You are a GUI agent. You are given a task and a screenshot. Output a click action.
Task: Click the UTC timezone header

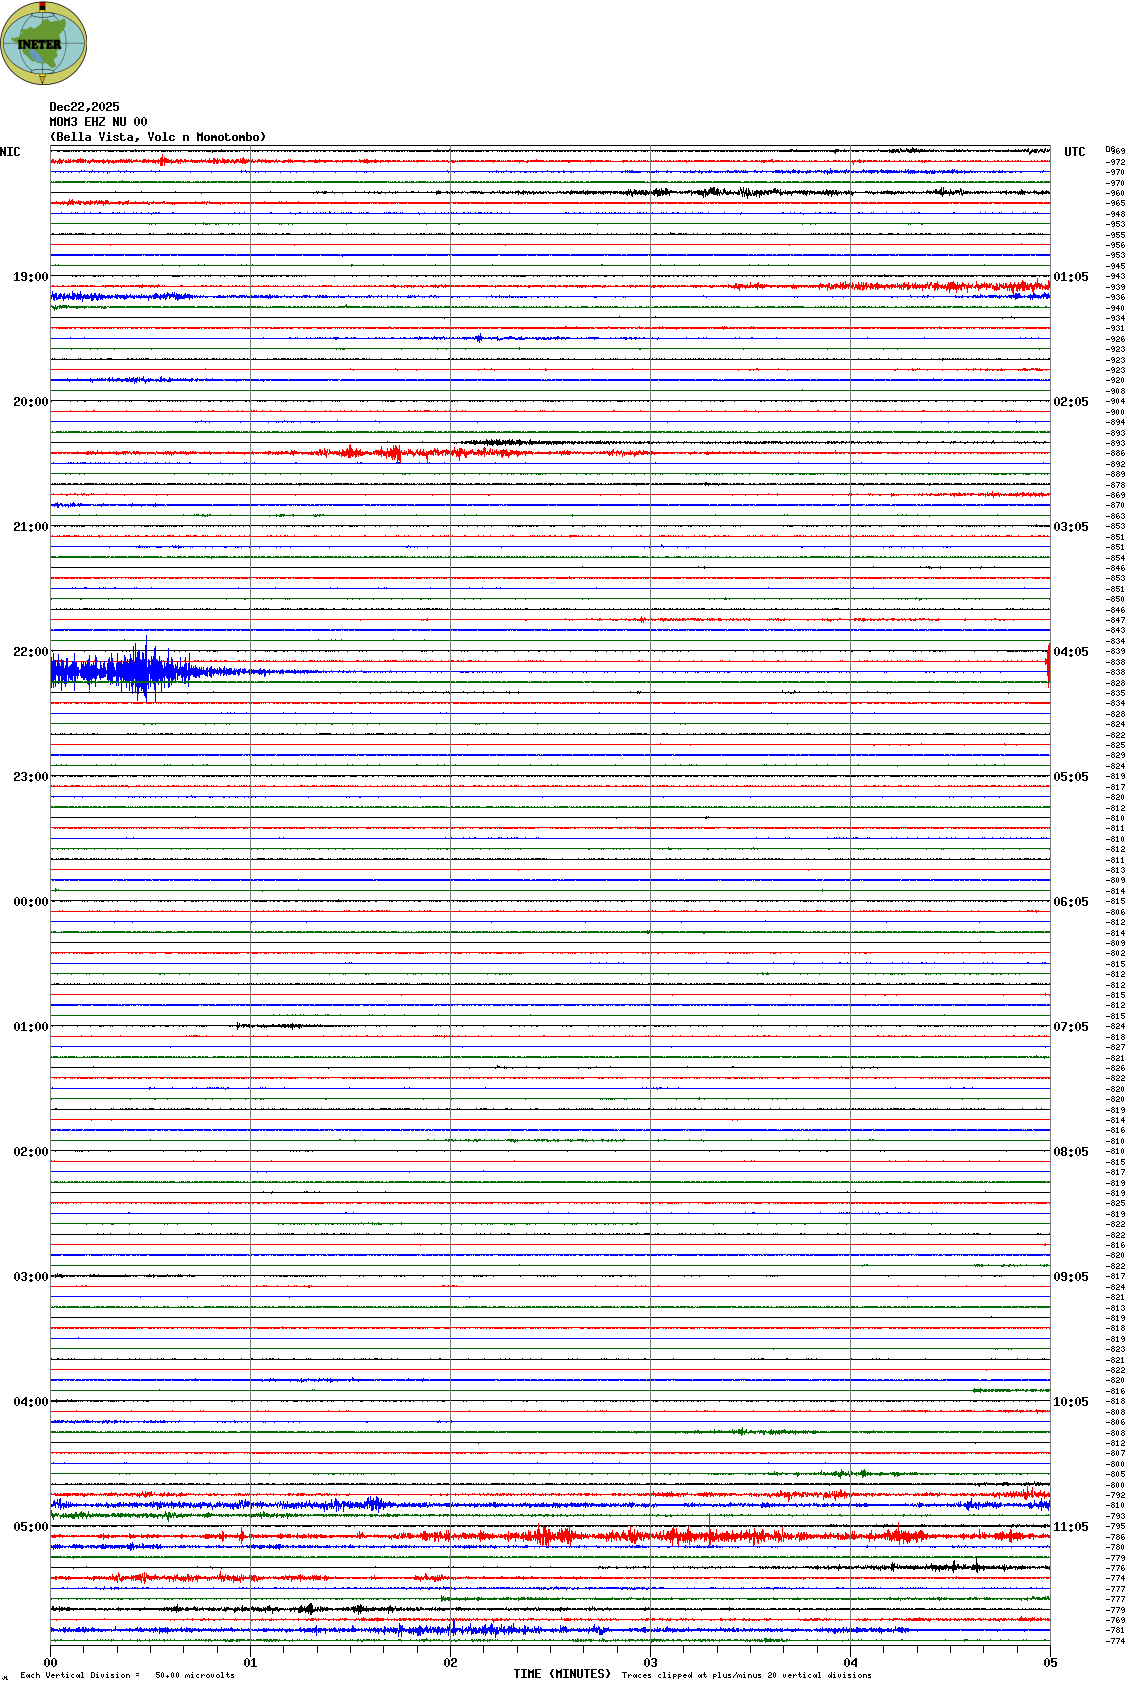(x=1074, y=152)
